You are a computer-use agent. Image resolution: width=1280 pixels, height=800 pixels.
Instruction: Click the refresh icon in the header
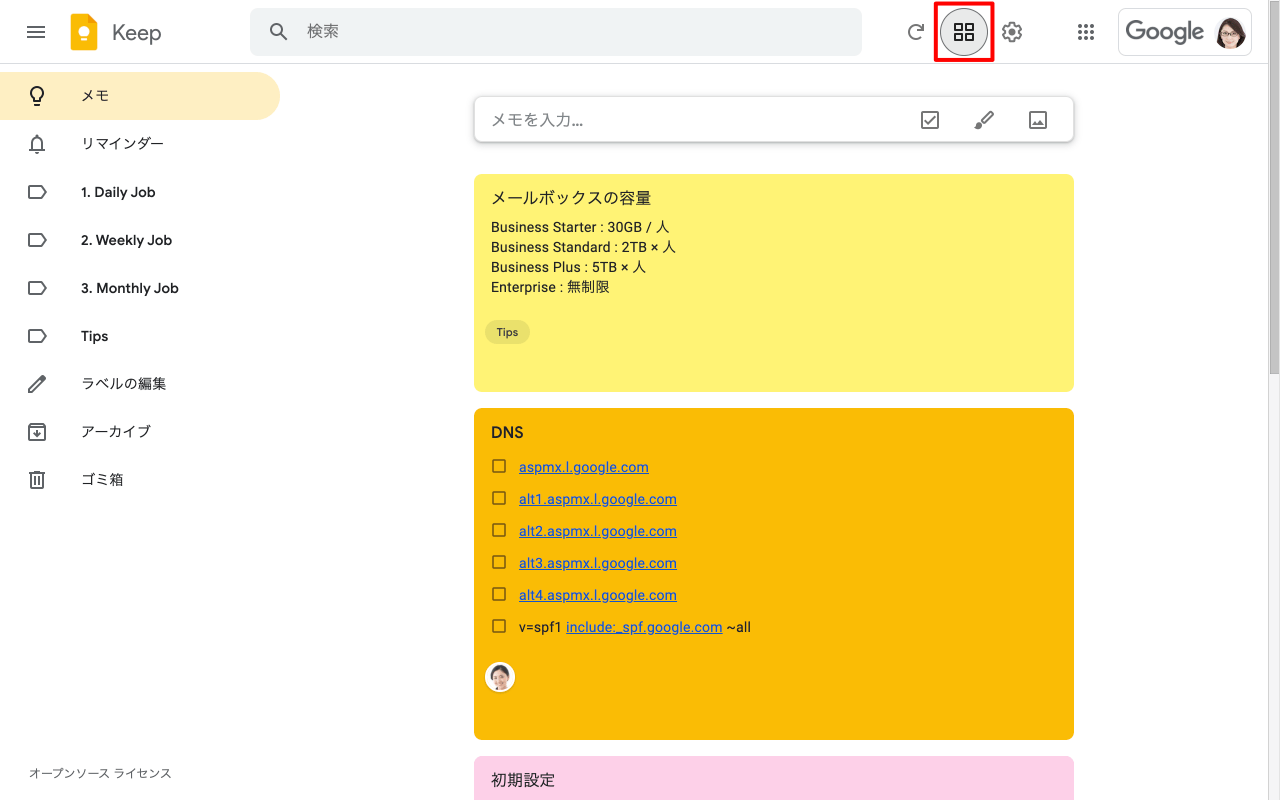pos(915,32)
